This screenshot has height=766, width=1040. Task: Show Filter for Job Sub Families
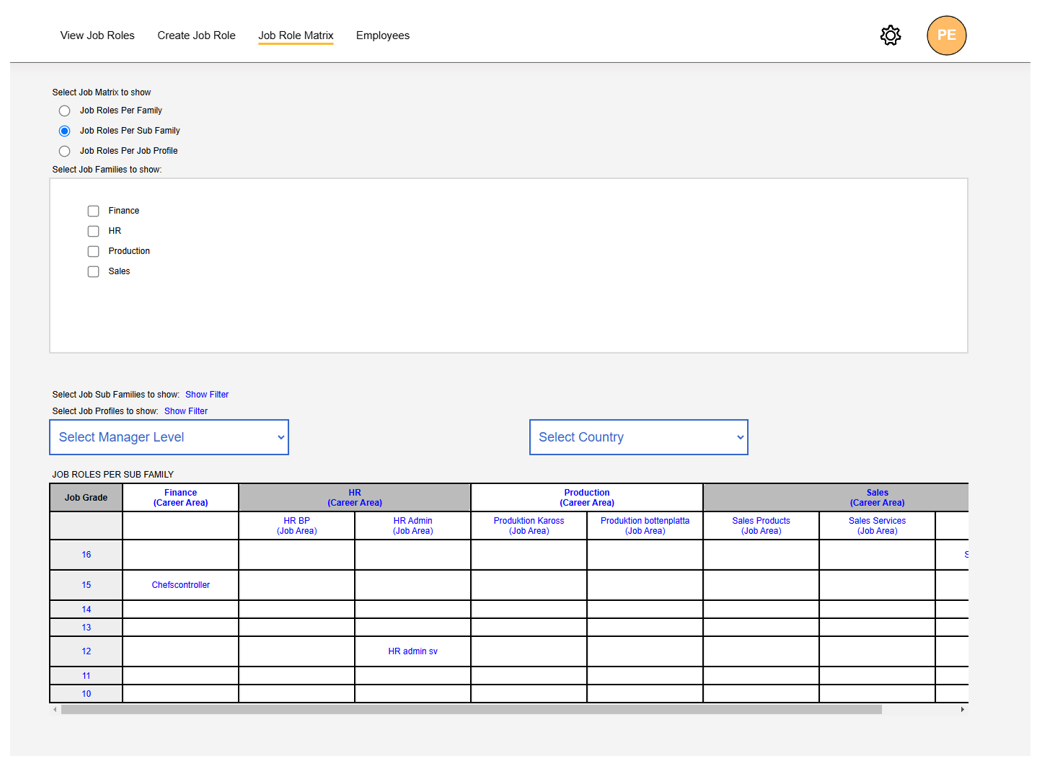click(207, 395)
